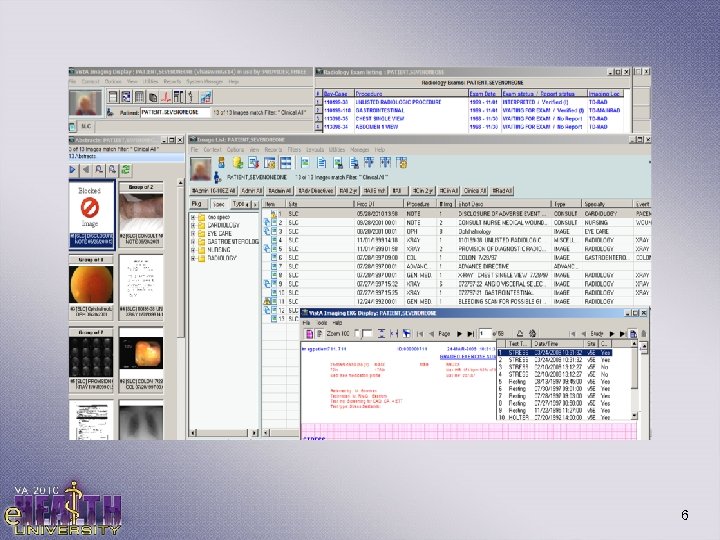720x540 pixels.
Task: Click the chest x-ray thumbnail in Abstracts
Action: click(x=141, y=422)
